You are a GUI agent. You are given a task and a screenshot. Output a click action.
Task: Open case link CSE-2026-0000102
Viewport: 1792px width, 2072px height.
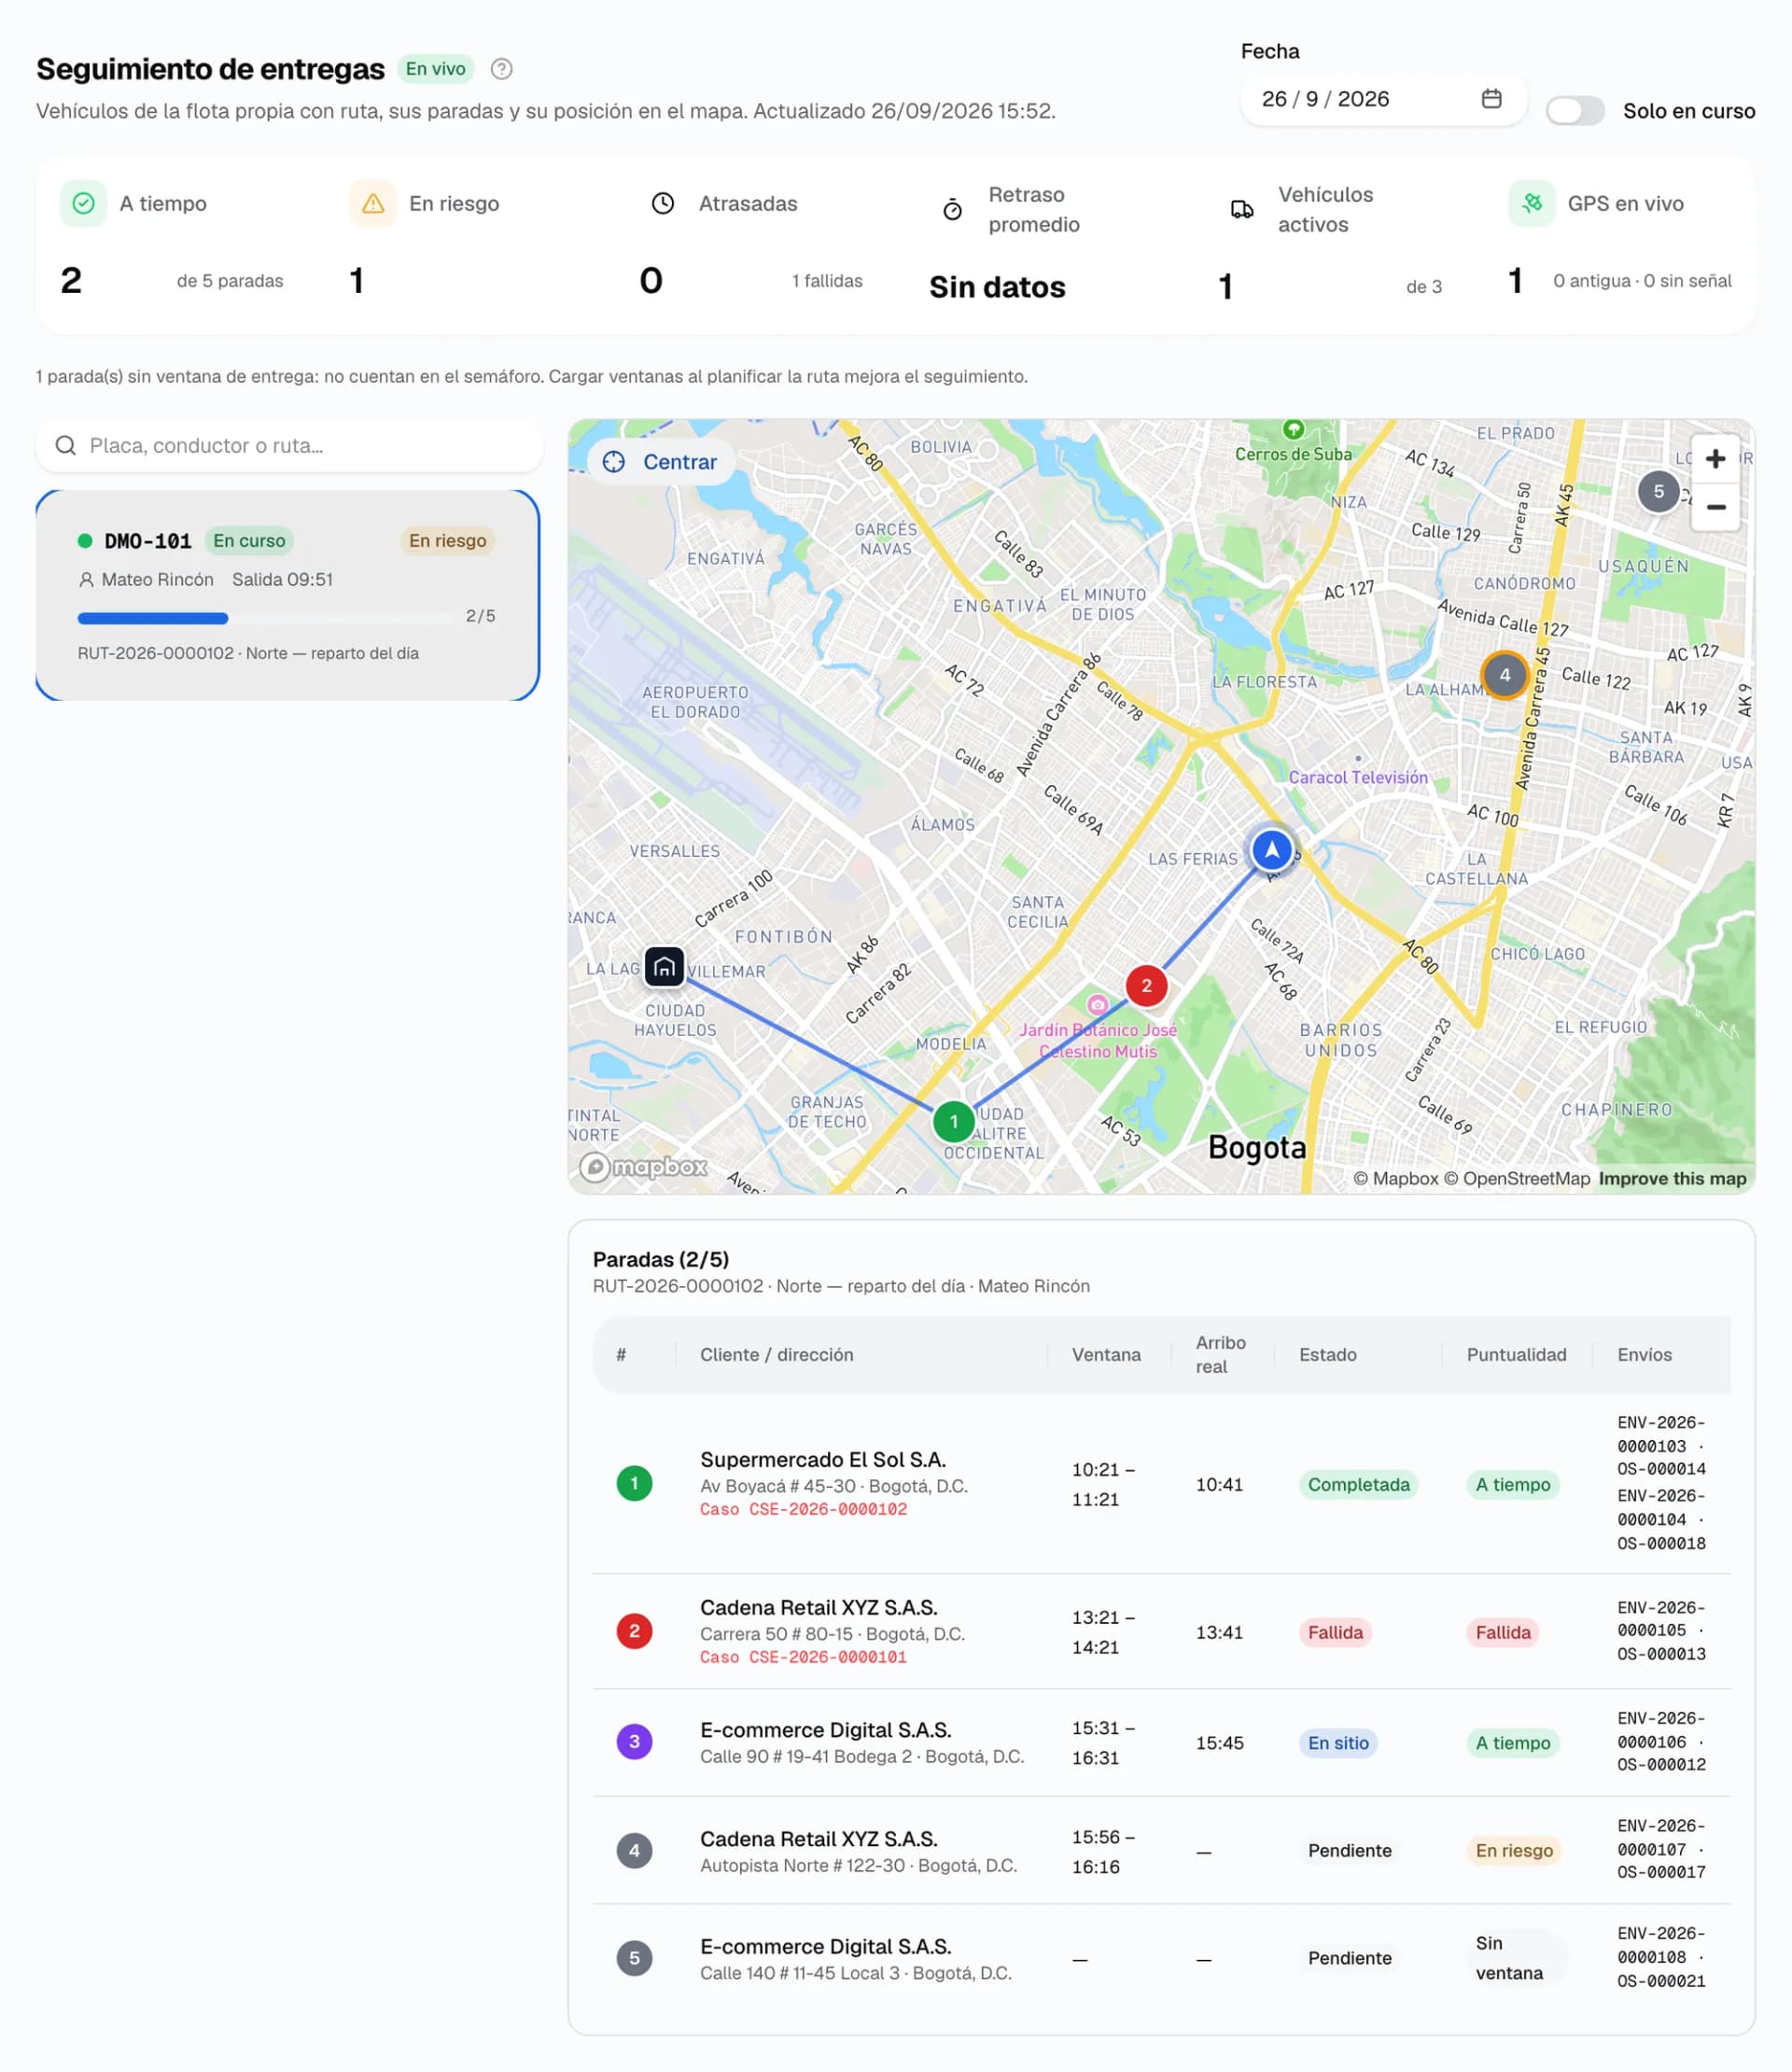[803, 1509]
